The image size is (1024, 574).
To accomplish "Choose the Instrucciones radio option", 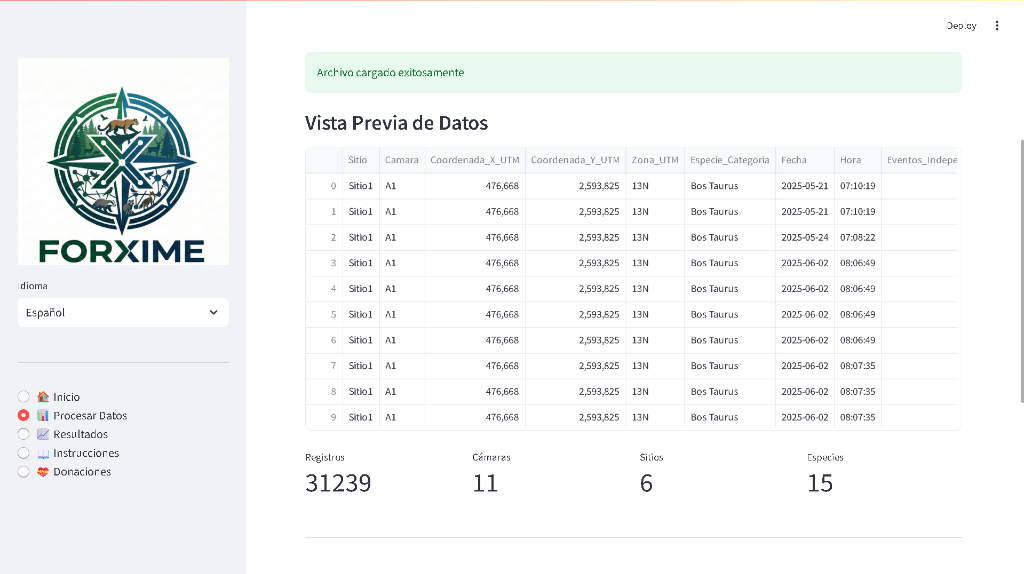I will point(24,453).
